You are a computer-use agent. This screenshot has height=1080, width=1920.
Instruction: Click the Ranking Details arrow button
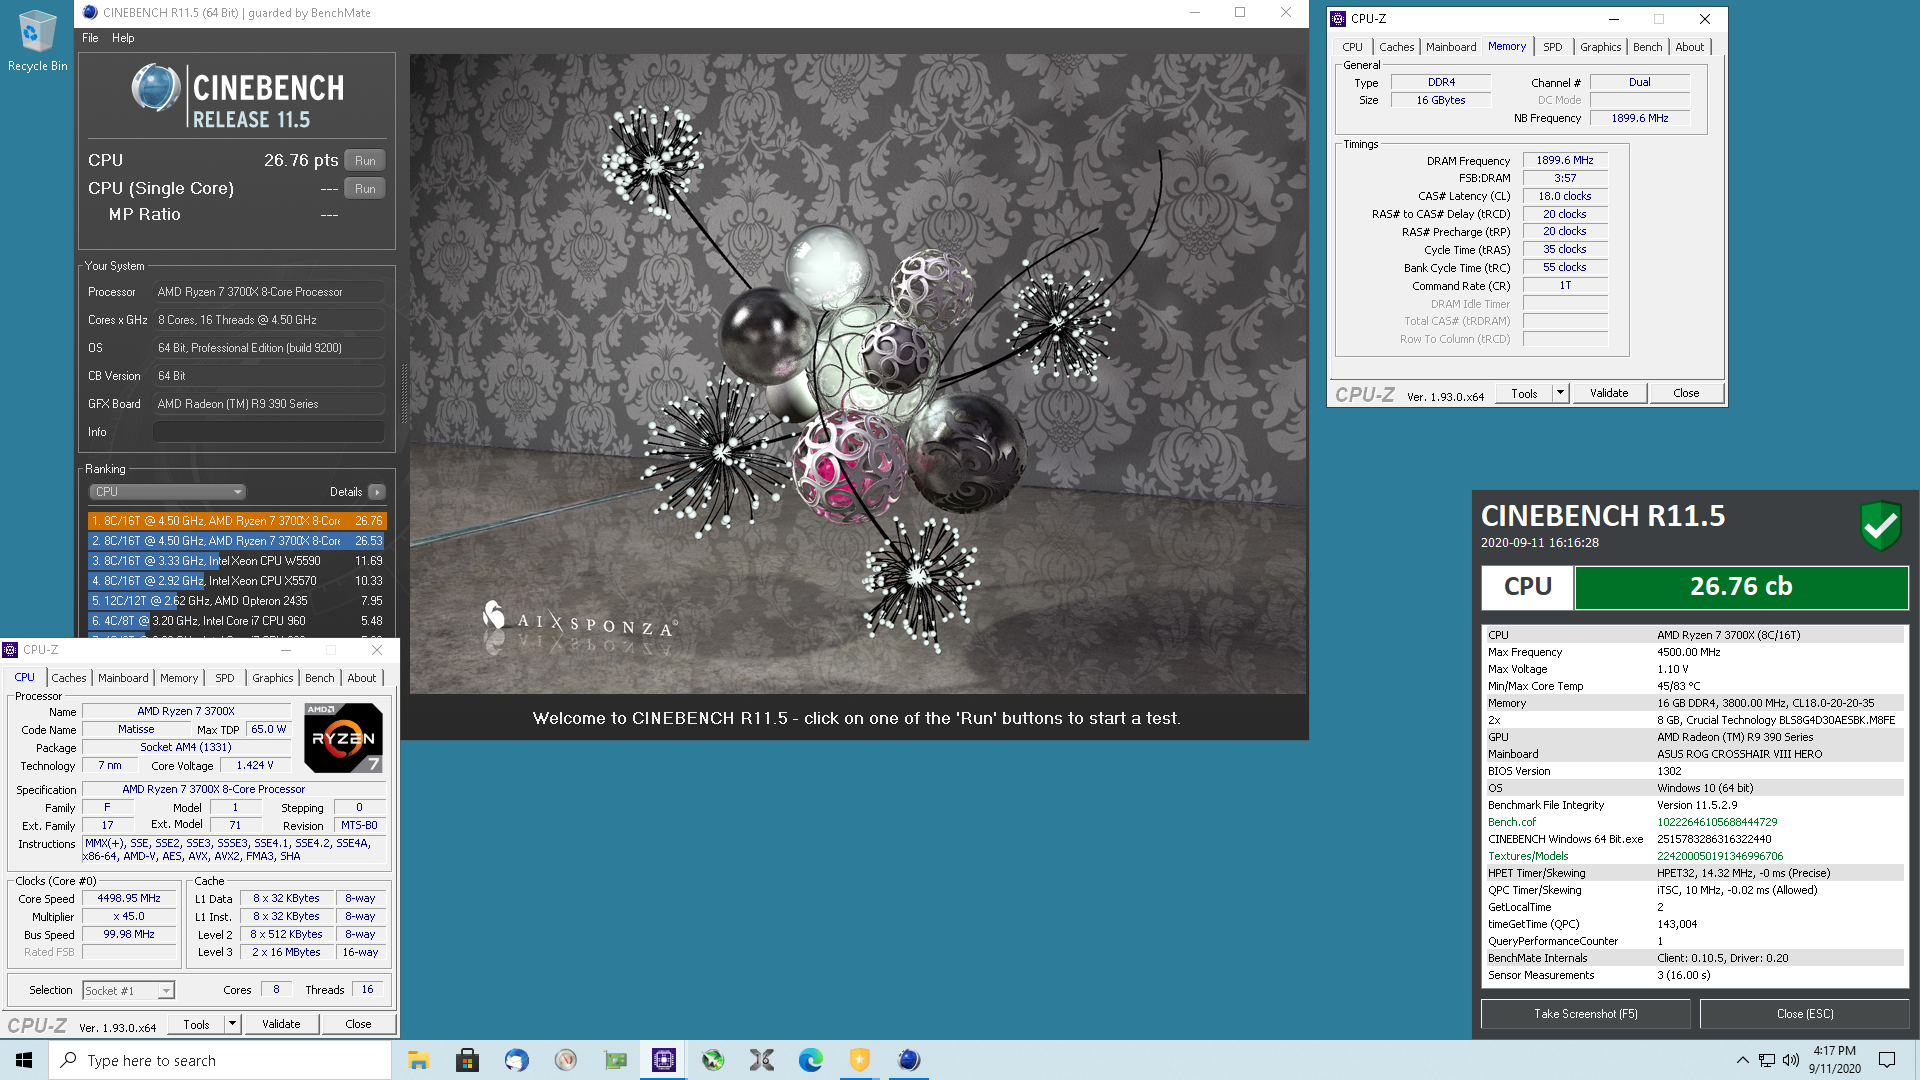tap(377, 492)
